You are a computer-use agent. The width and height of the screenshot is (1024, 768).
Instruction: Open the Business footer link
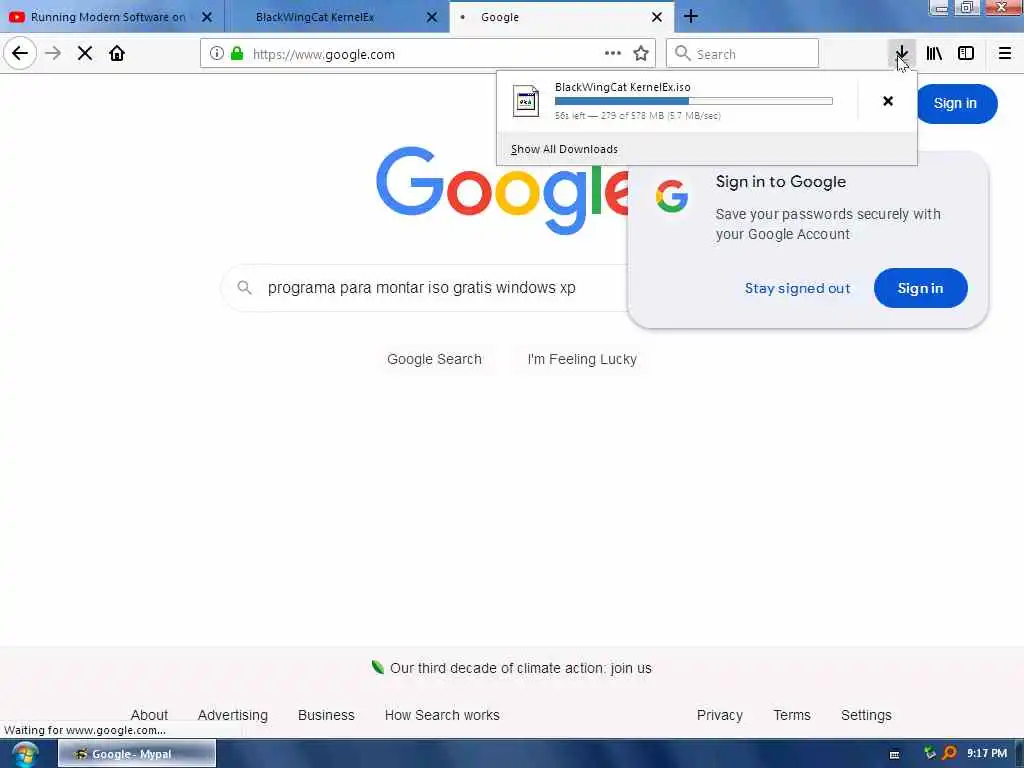326,715
